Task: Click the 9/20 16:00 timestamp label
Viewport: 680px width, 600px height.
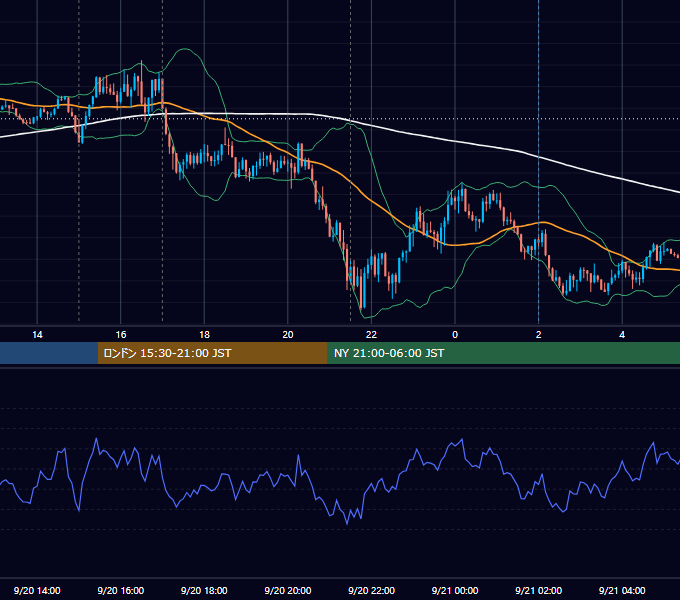Action: [121, 590]
